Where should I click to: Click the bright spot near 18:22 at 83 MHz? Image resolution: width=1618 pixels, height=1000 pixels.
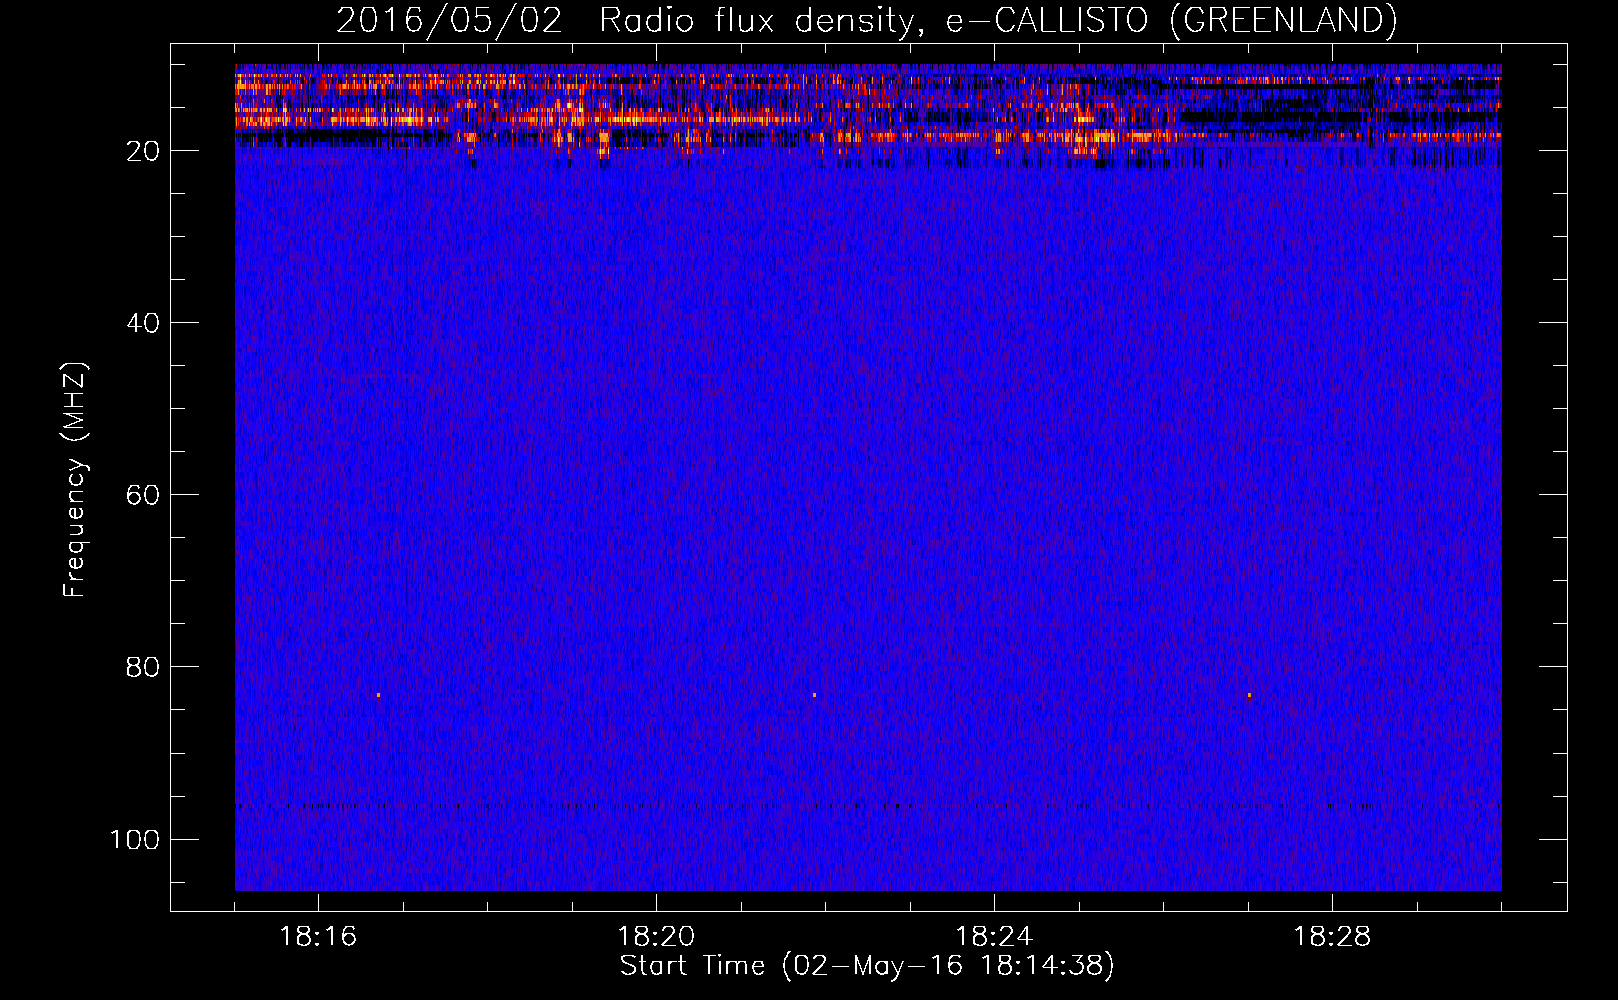[x=814, y=695]
